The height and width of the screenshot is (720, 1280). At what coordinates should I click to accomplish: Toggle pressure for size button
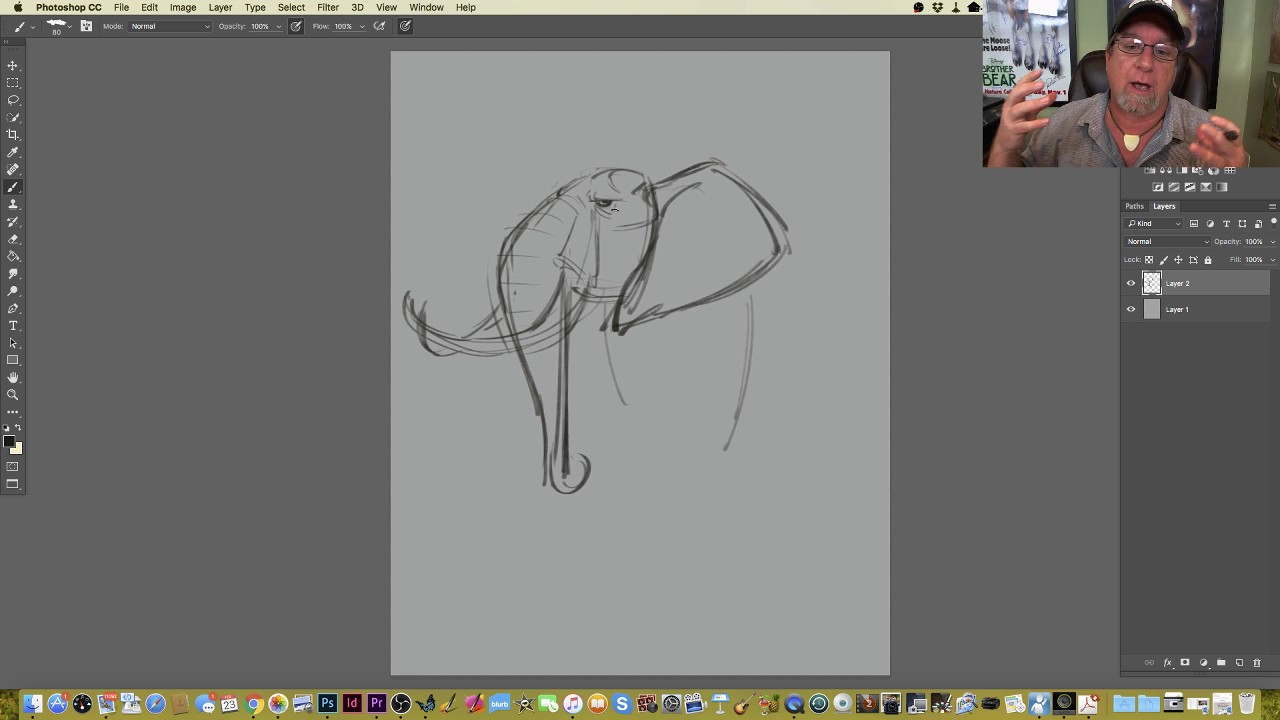(405, 26)
